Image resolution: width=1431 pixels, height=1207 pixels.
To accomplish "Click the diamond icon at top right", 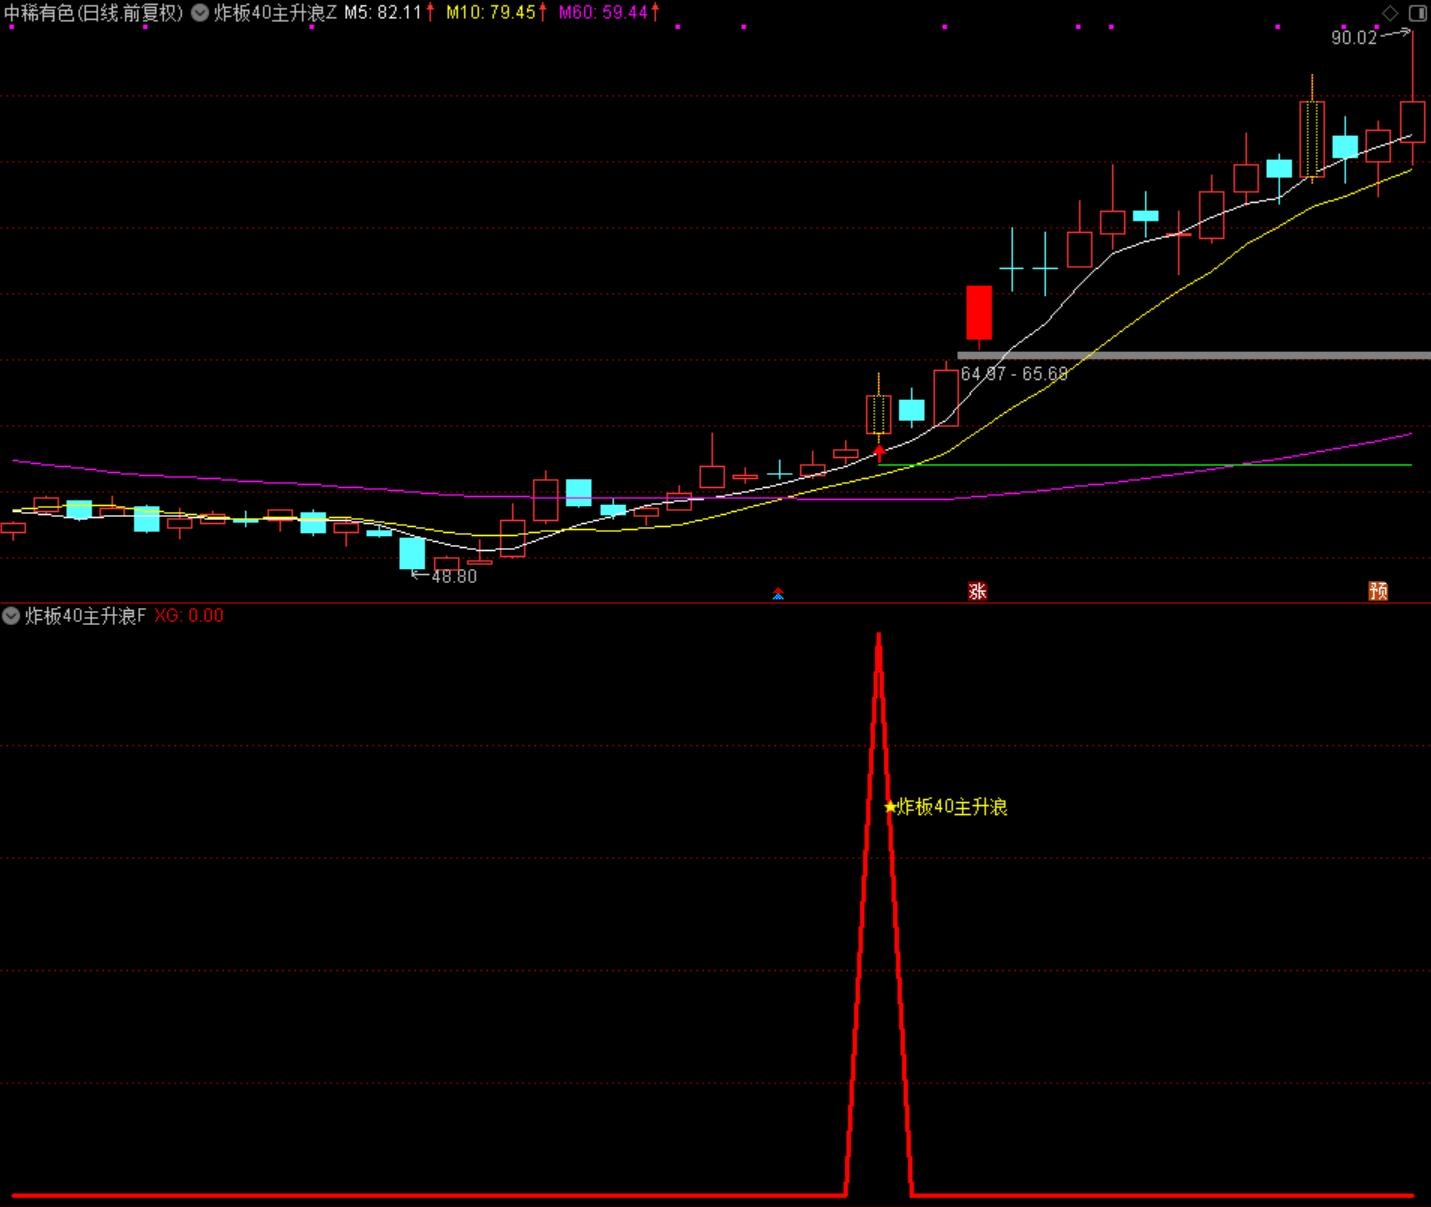I will (x=1390, y=13).
